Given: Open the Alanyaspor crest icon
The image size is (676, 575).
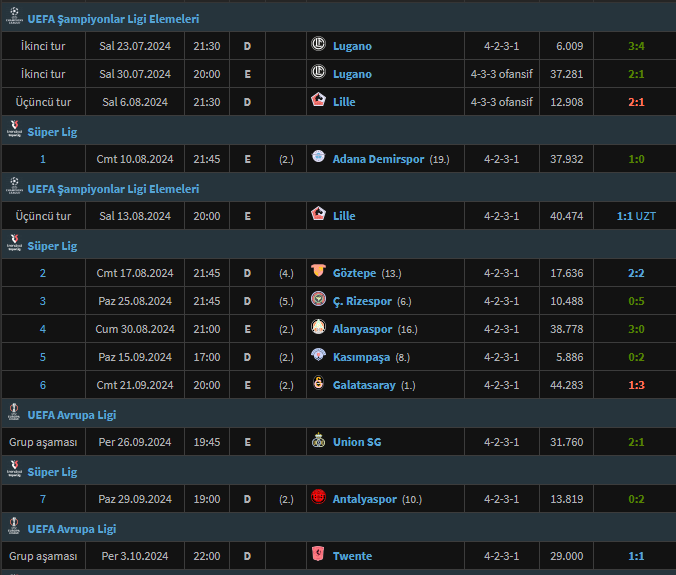Looking at the screenshot, I should 318,328.
